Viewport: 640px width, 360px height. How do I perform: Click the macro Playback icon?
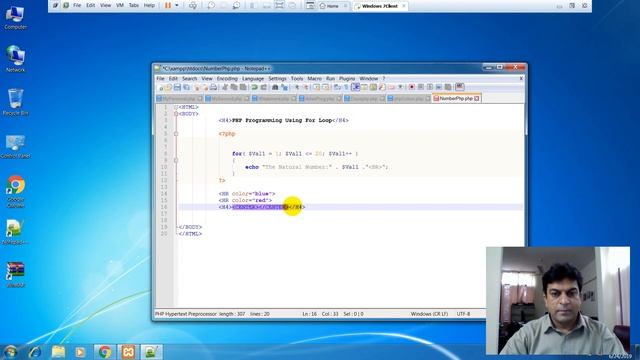point(430,87)
